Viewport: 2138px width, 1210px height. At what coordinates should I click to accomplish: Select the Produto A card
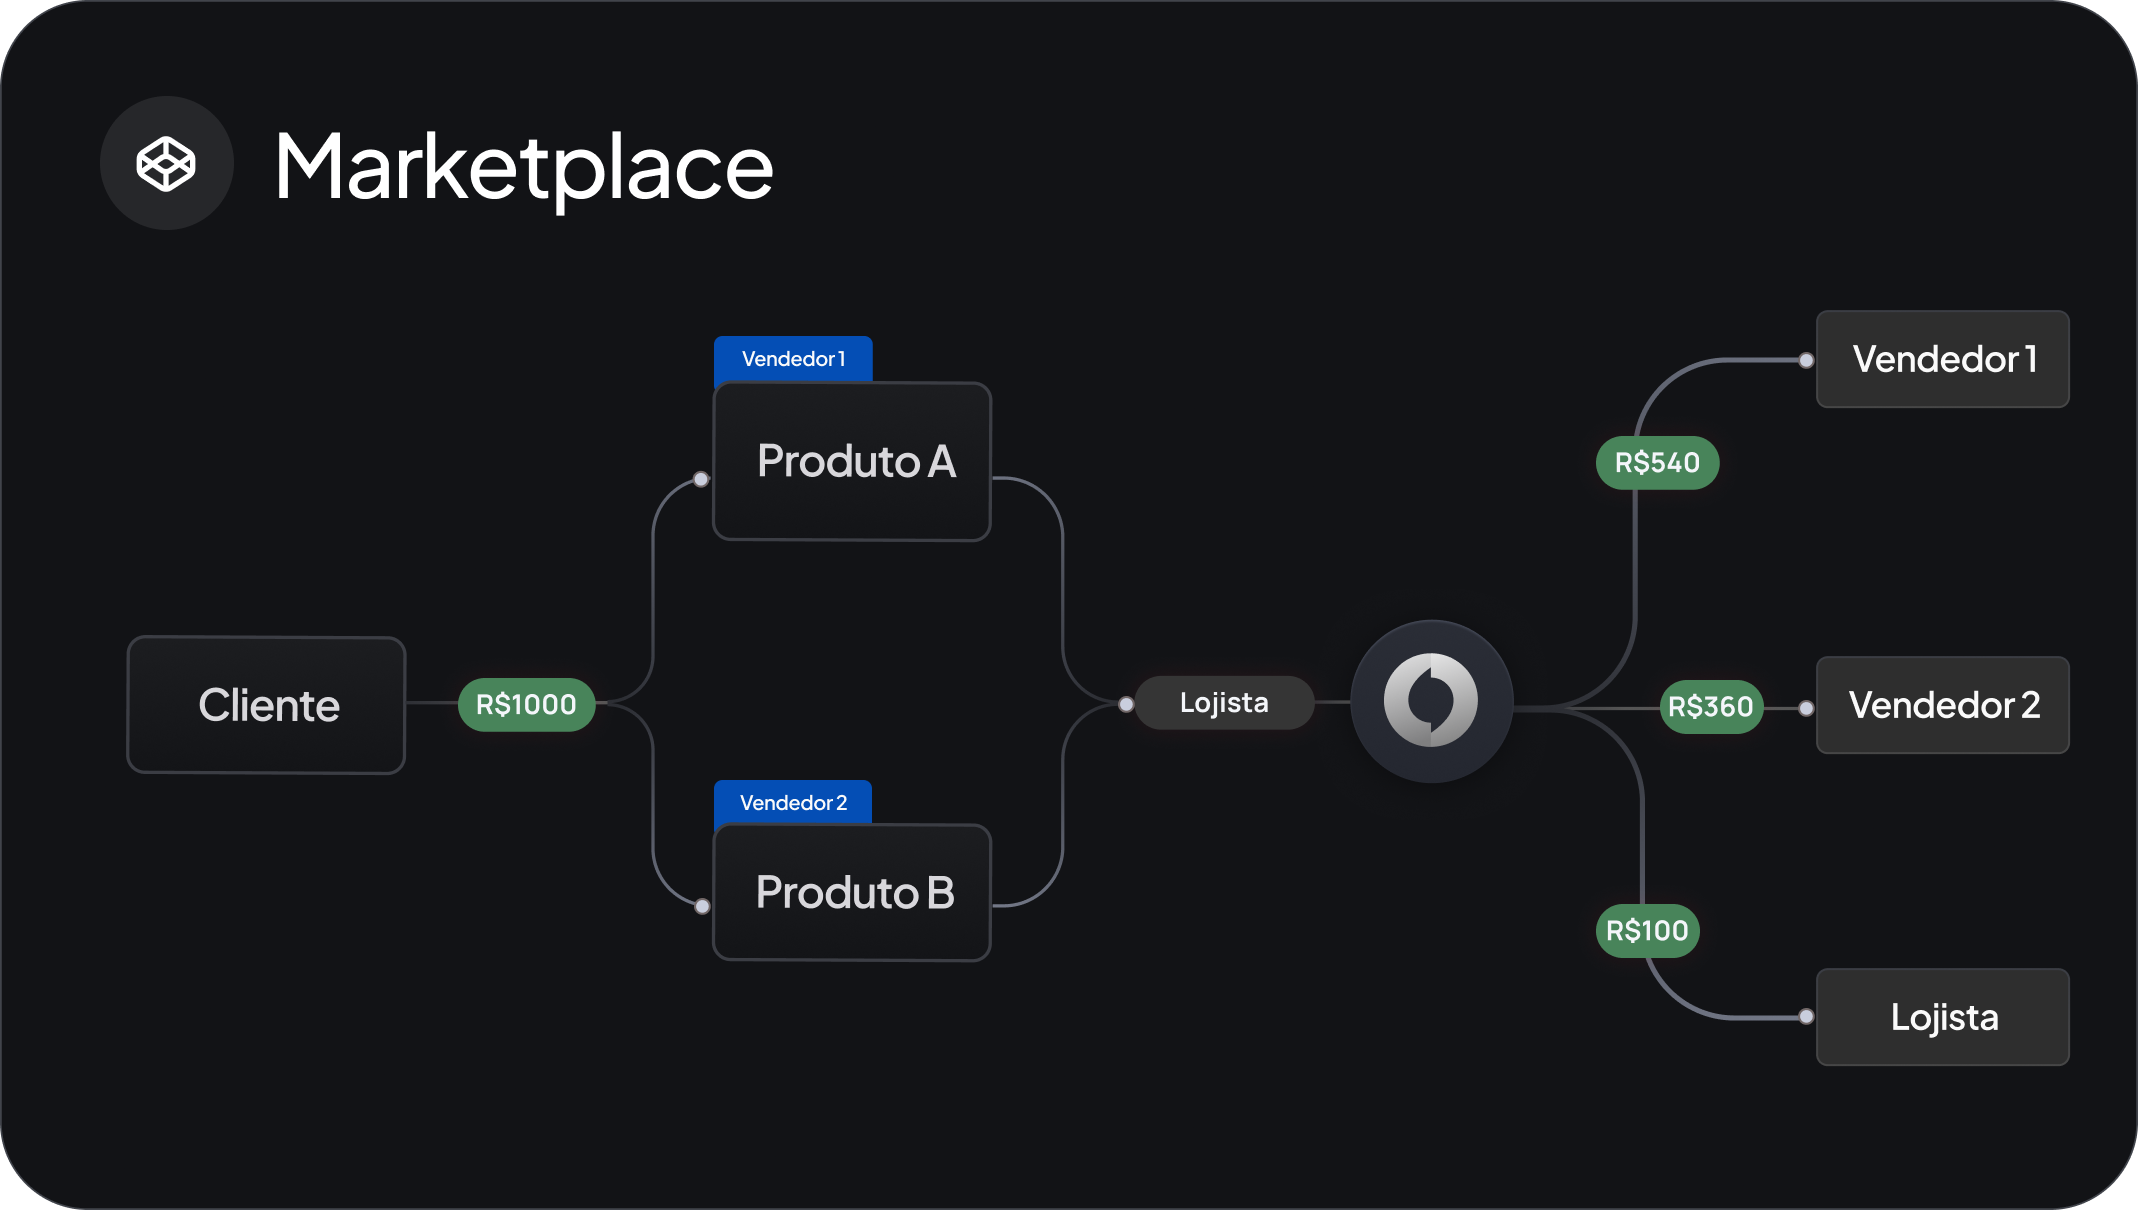852,461
